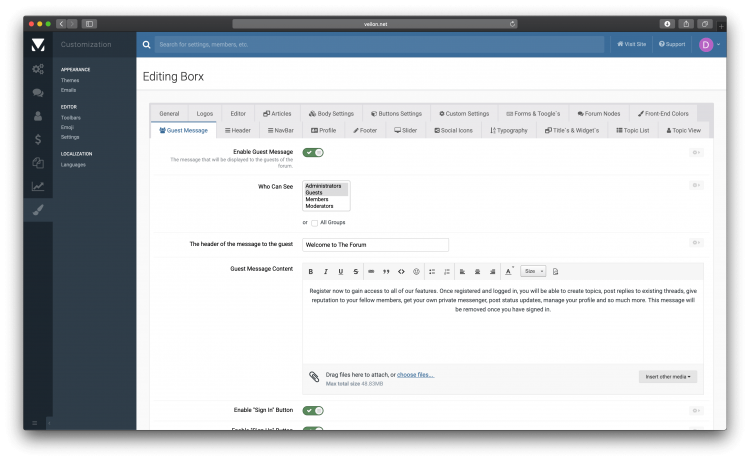Collapse the admin sidebar with the arrow

pos(49,423)
